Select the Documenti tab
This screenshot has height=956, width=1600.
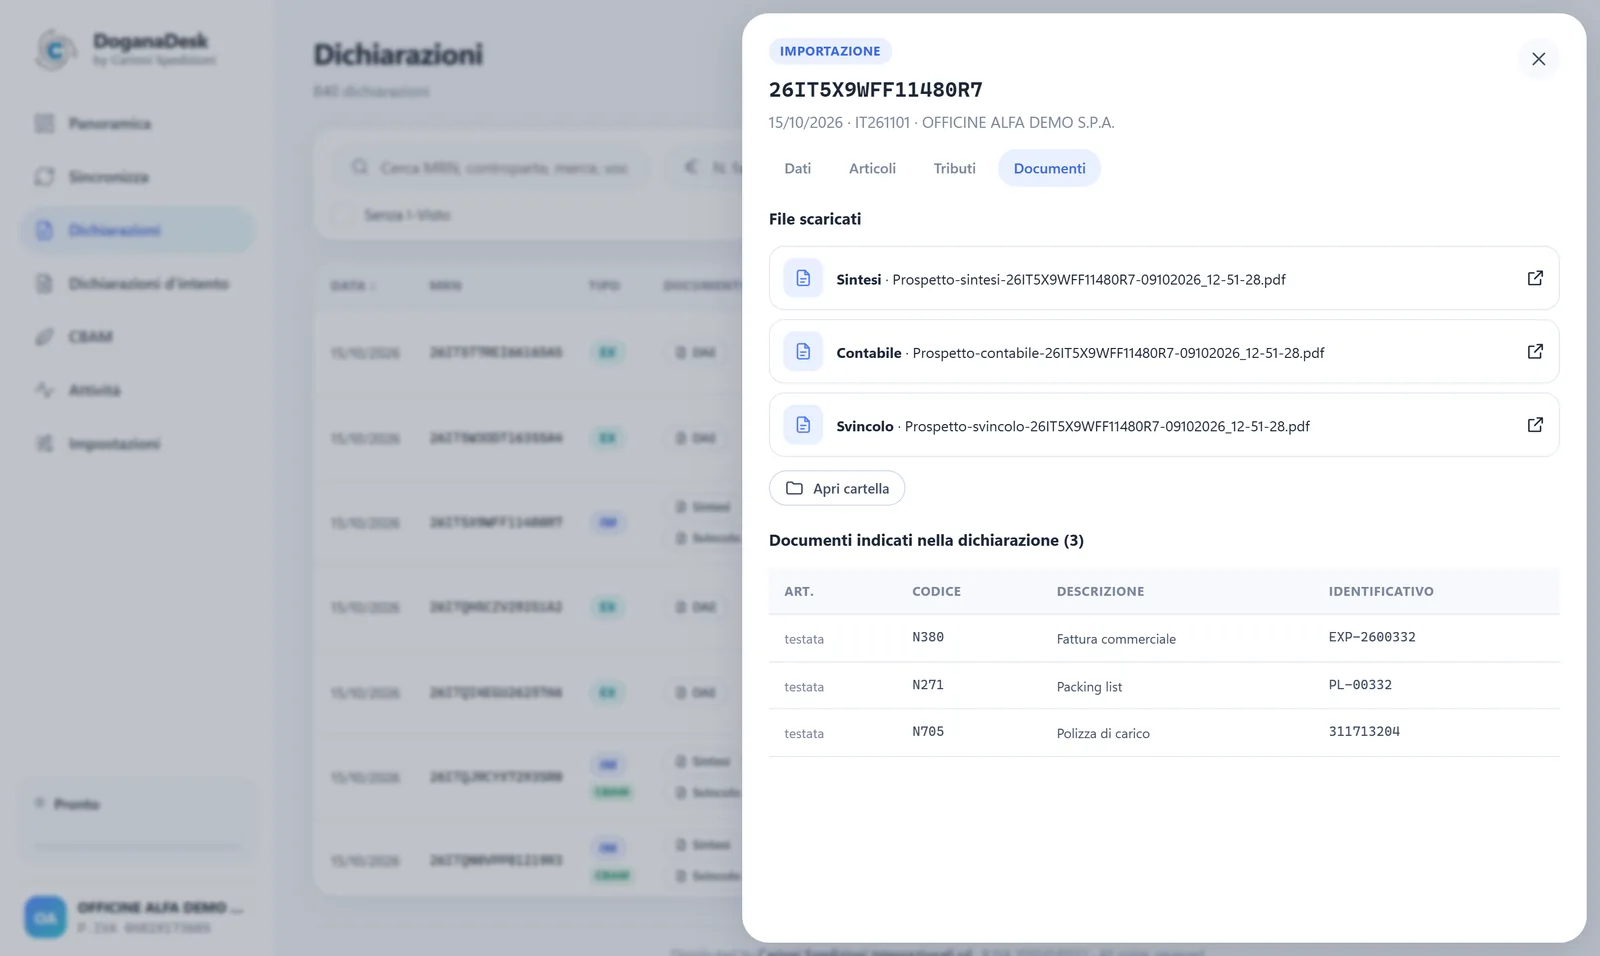click(1049, 168)
